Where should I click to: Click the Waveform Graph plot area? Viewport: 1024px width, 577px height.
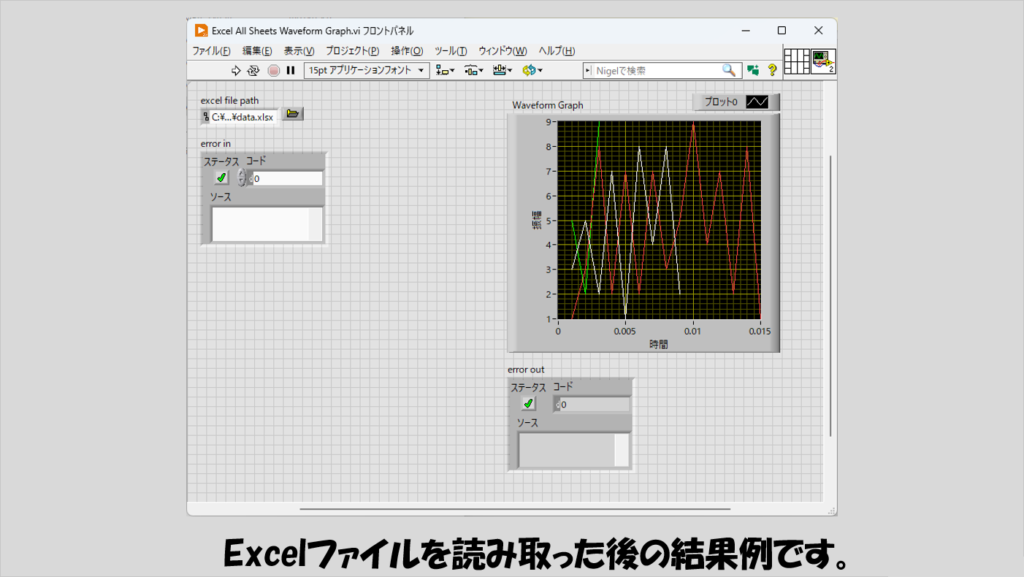pos(659,220)
